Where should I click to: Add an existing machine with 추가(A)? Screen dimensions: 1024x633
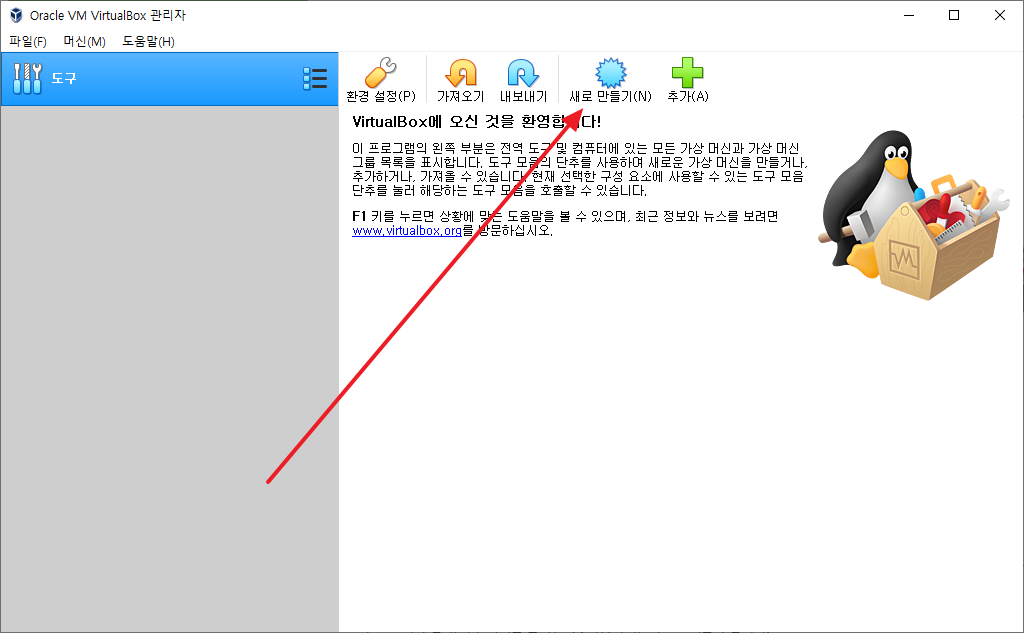688,80
